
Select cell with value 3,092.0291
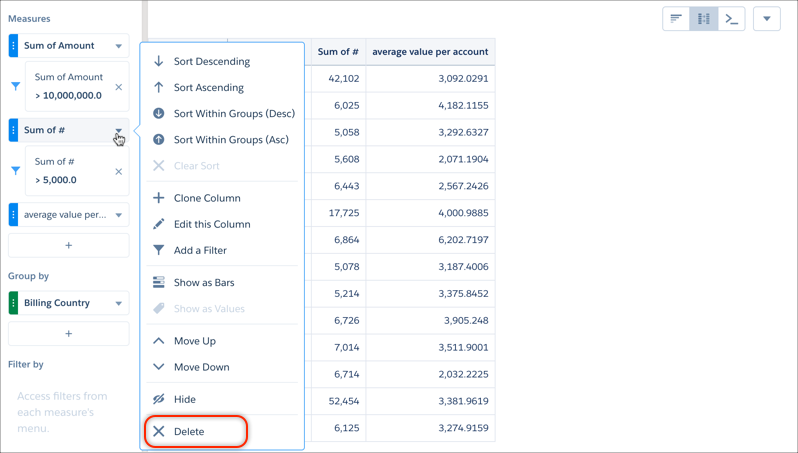tap(431, 79)
